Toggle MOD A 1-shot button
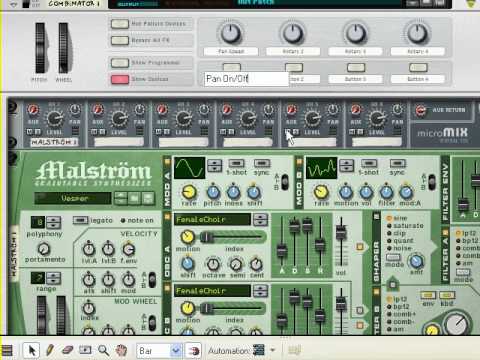The height and width of the screenshot is (360, 480). pos(236,163)
